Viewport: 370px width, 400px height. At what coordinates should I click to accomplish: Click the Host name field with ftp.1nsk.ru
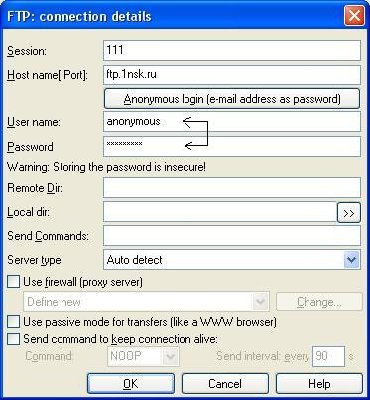[x=232, y=75]
